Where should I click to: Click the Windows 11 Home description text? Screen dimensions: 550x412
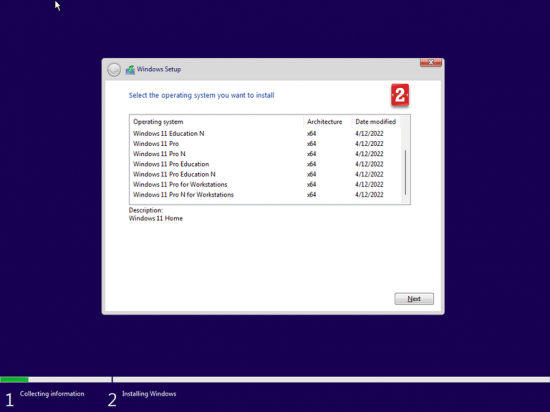coord(156,218)
